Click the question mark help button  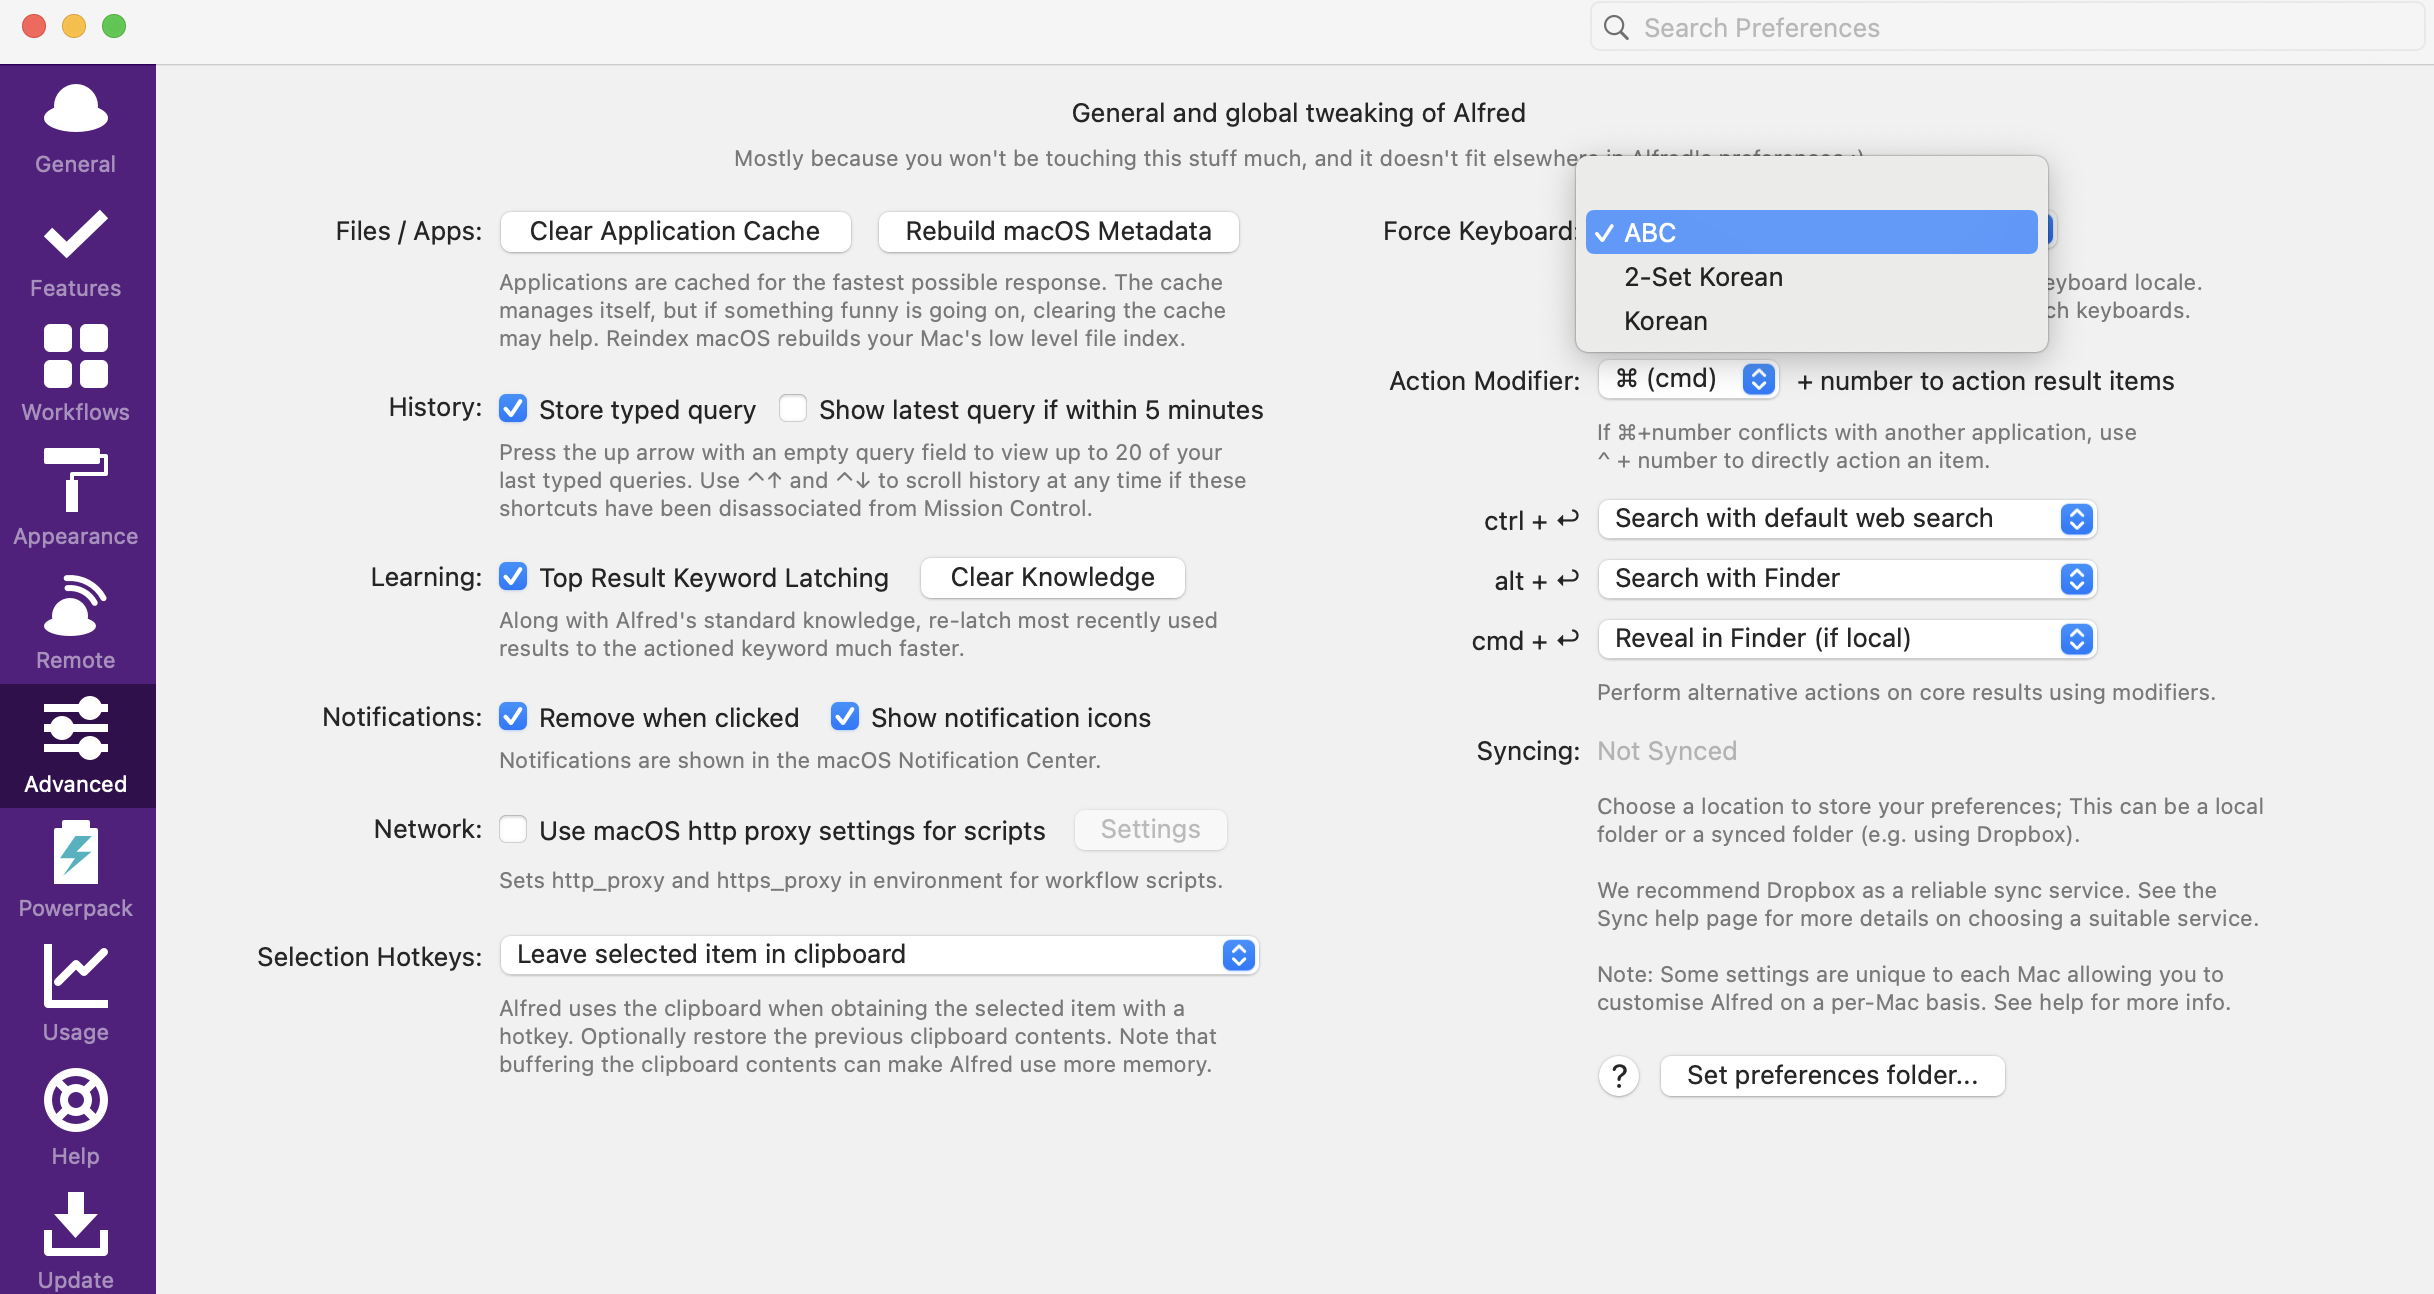click(1619, 1076)
